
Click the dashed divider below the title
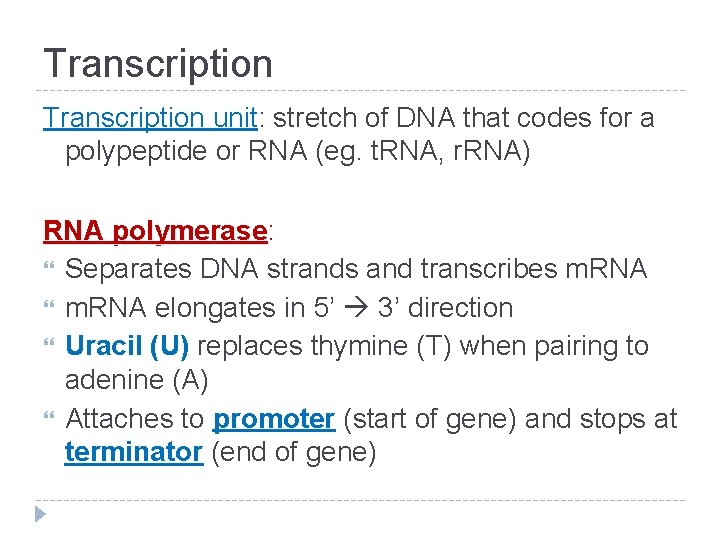pos(360,90)
